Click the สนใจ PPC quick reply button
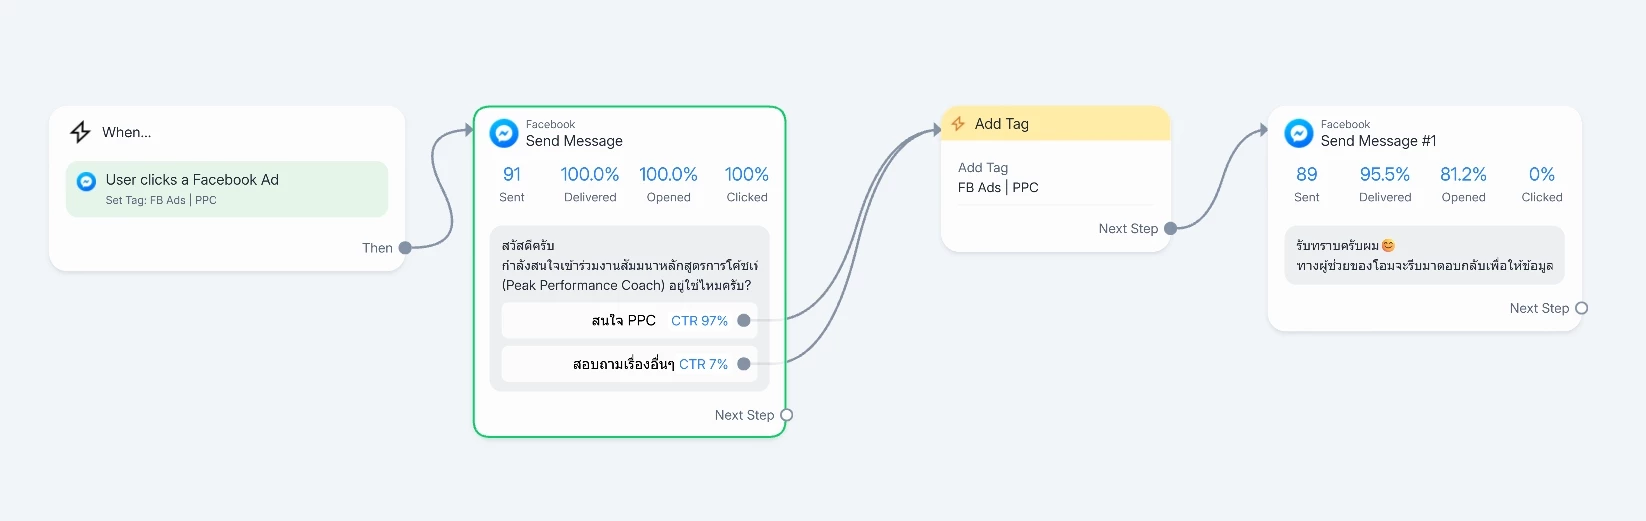 click(x=623, y=321)
